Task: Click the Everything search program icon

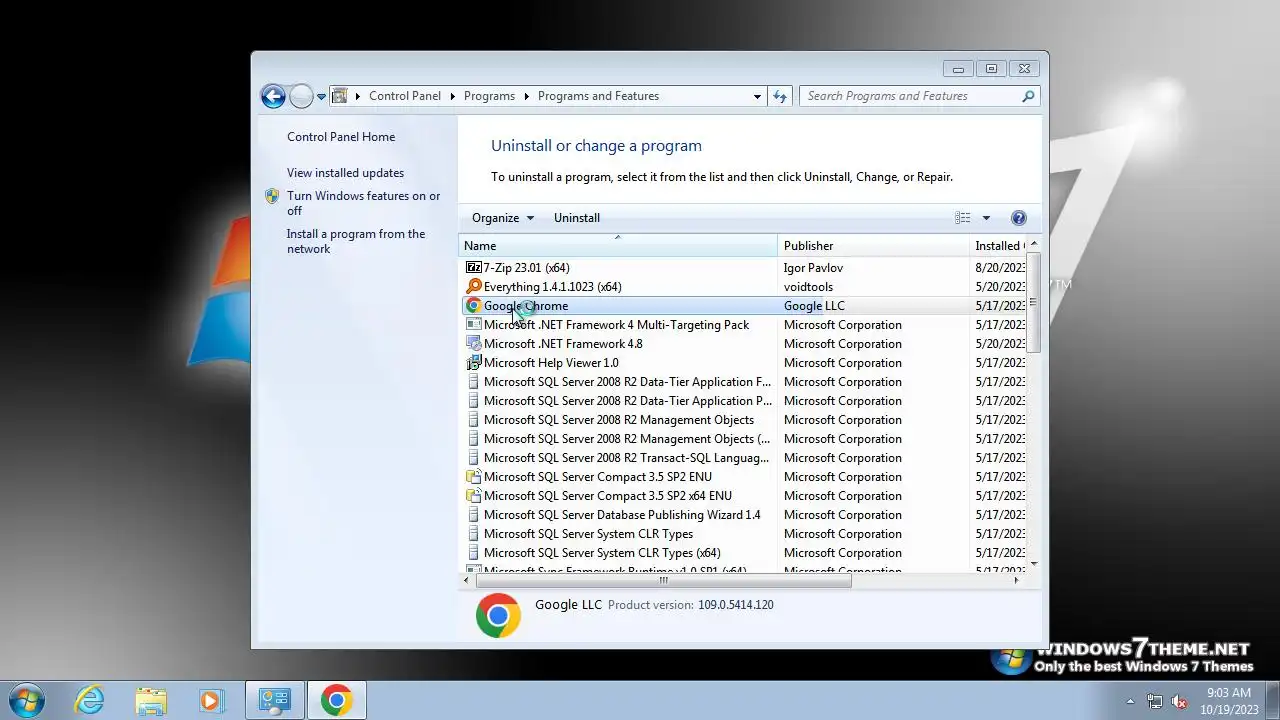Action: [474, 287]
